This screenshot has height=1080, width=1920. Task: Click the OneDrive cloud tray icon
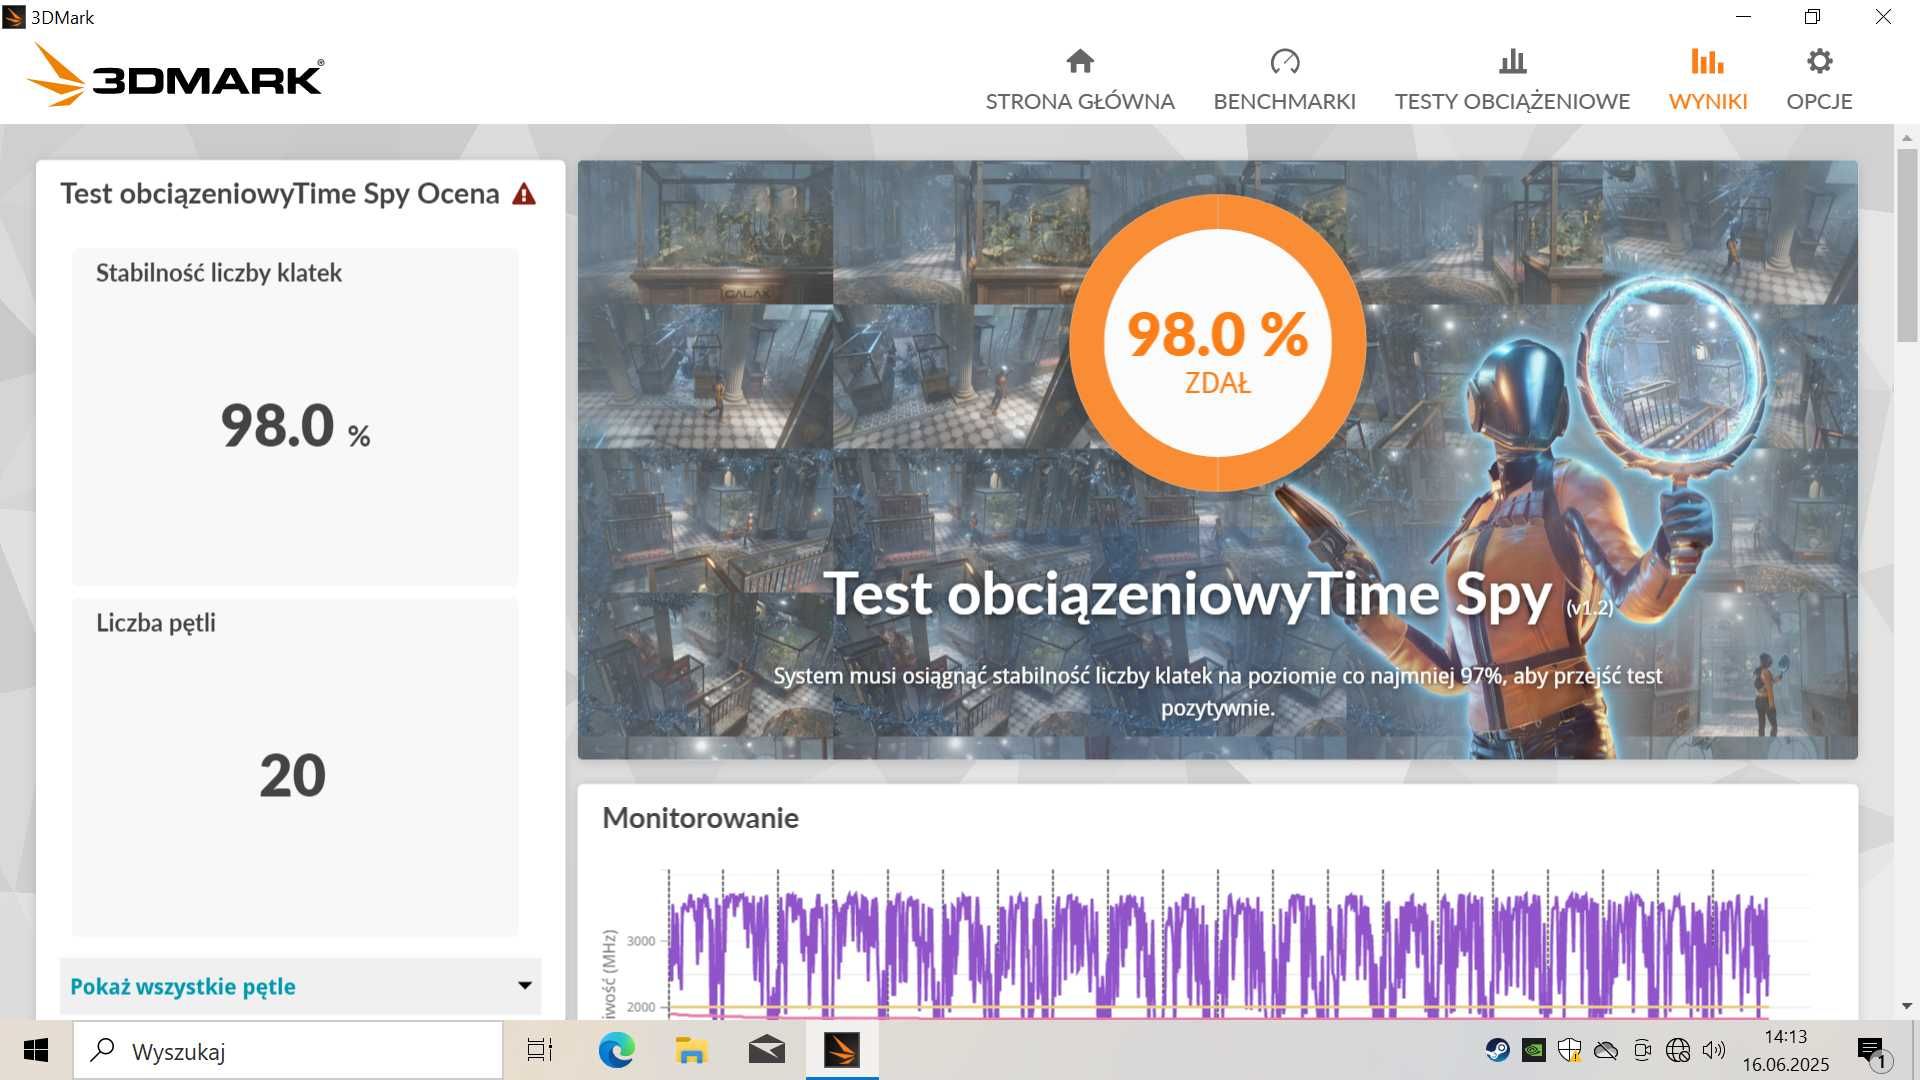[1605, 1050]
